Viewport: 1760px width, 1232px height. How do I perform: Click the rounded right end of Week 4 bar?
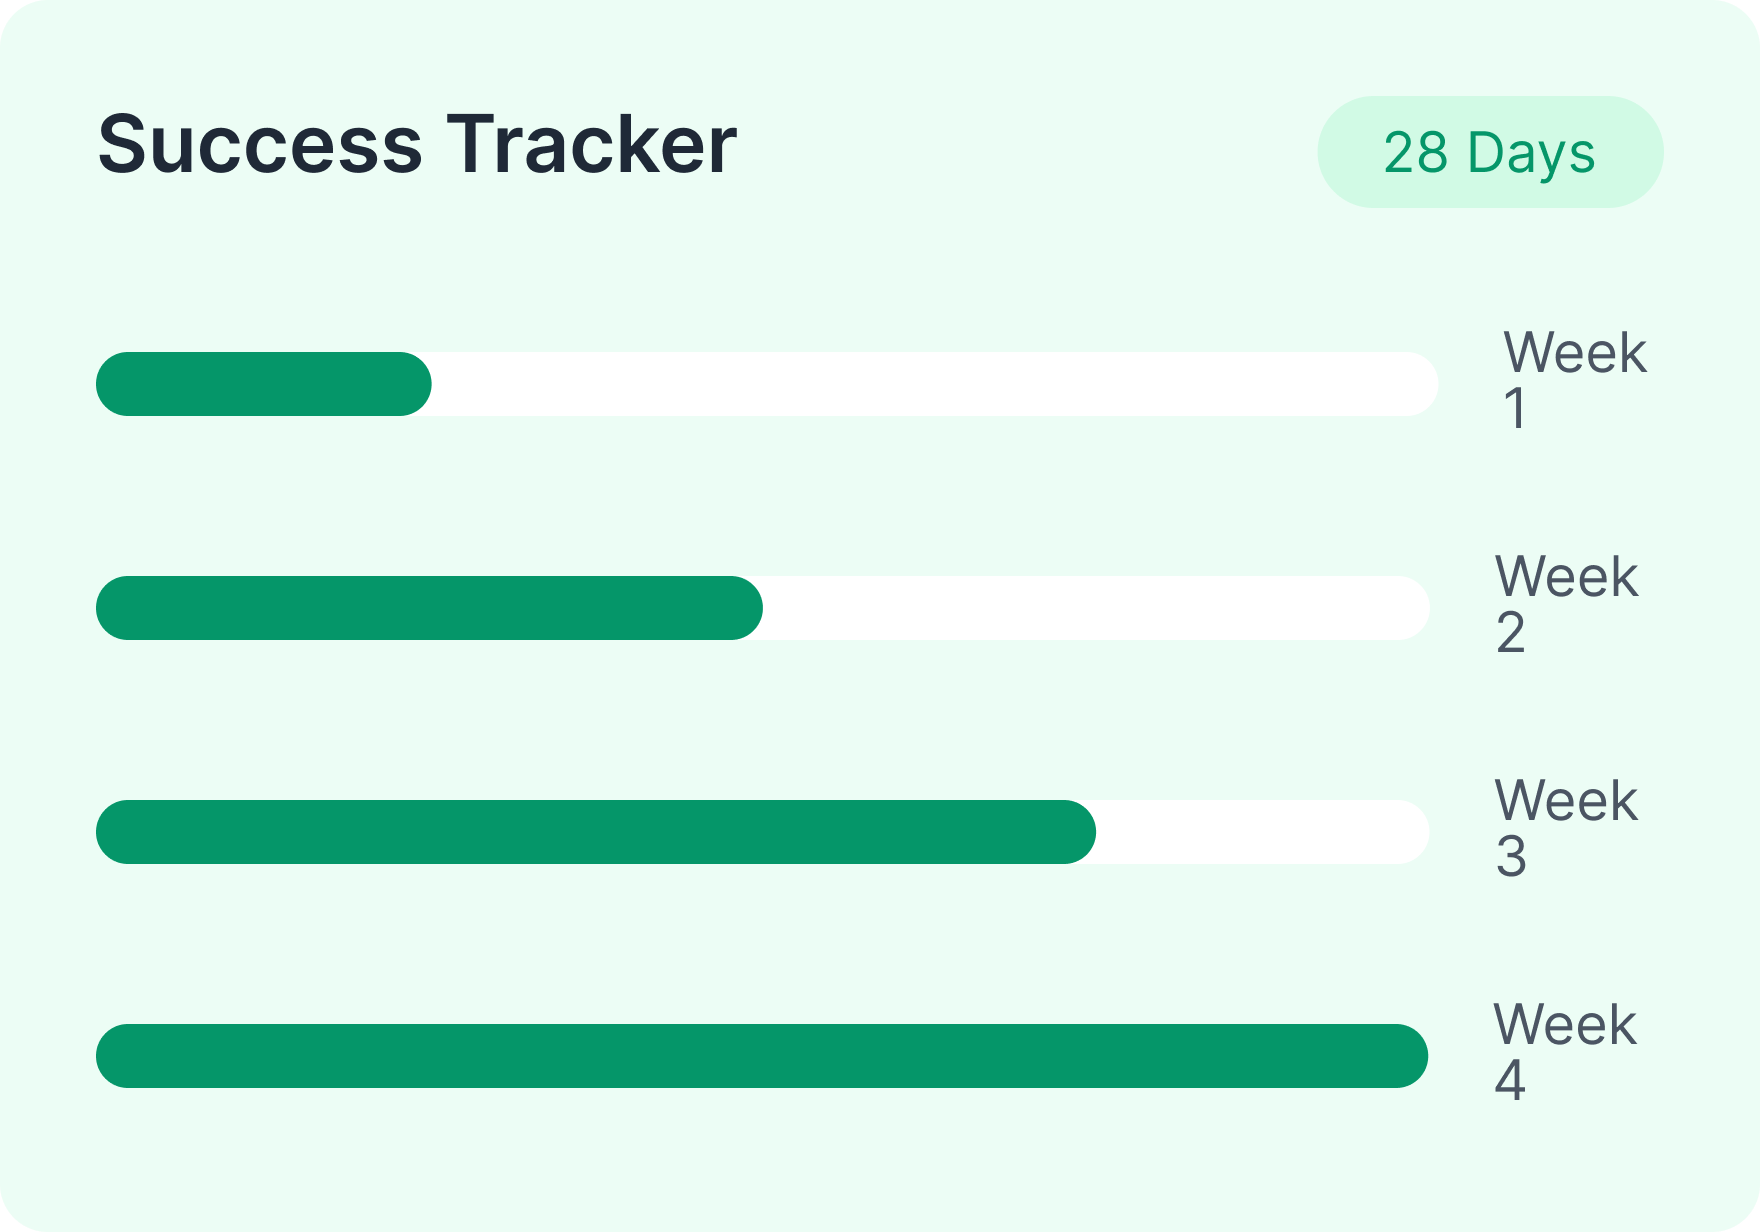tap(1408, 1056)
